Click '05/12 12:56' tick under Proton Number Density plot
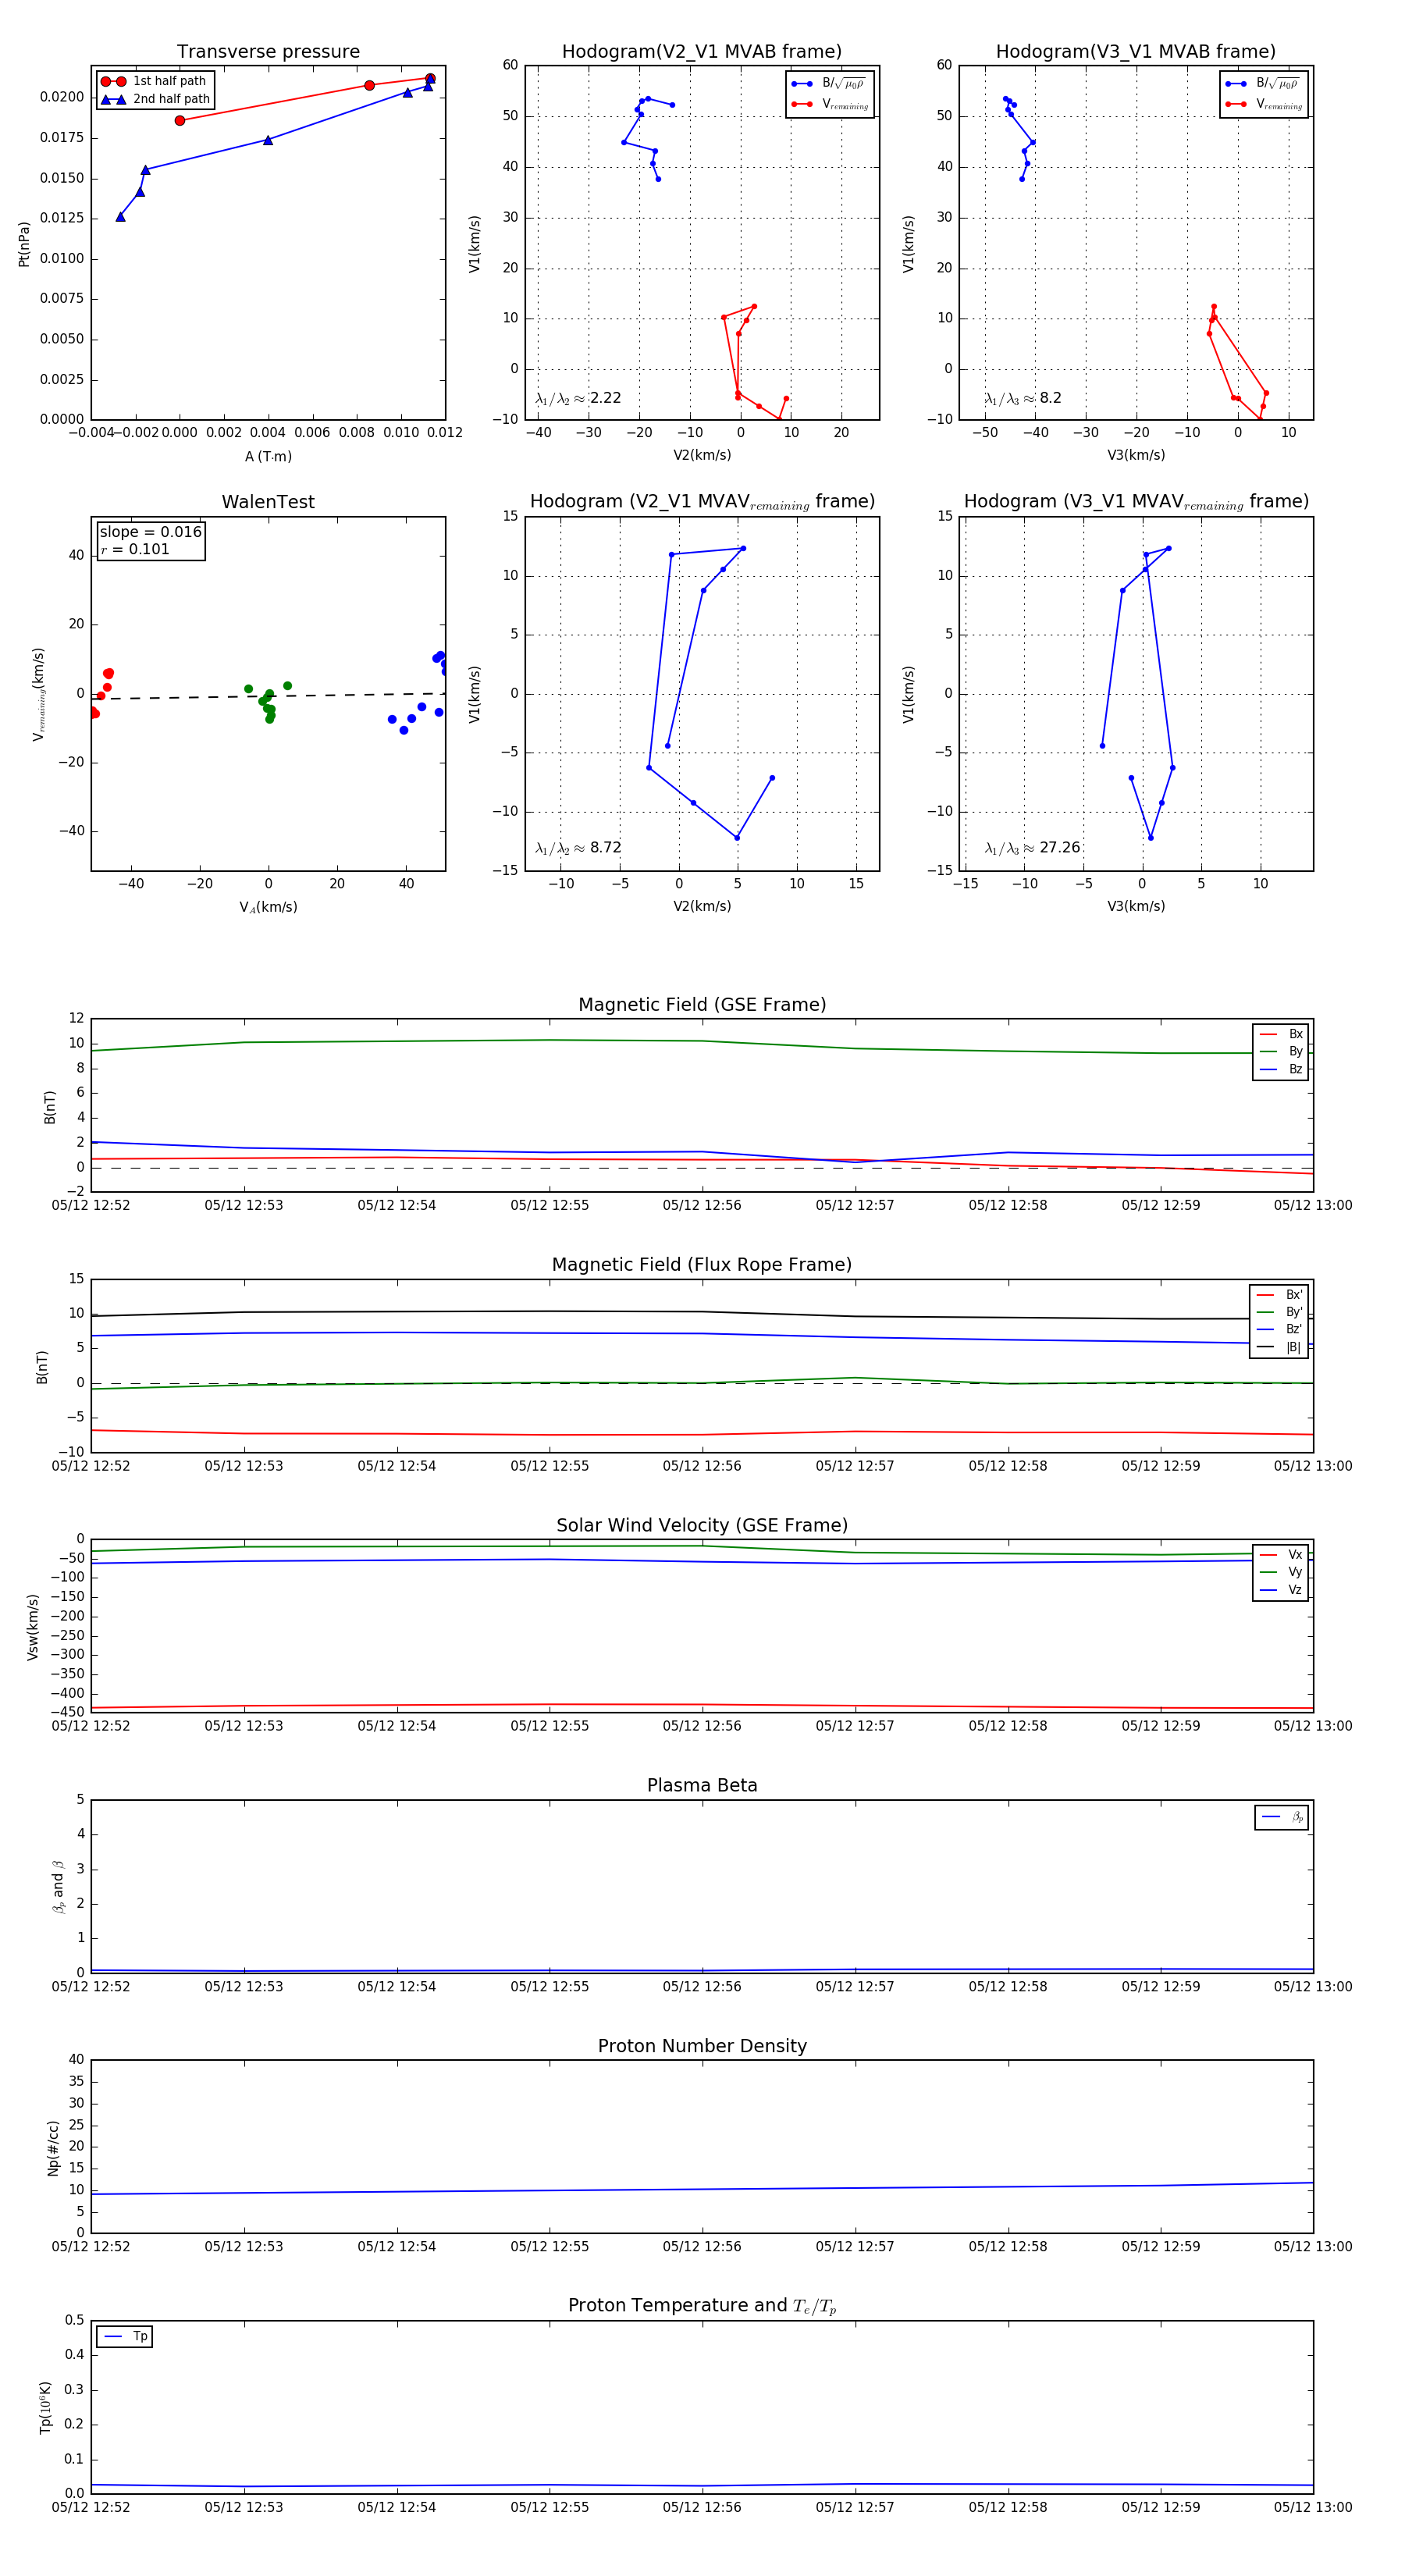This screenshot has height=2576, width=1405. click(x=702, y=2246)
